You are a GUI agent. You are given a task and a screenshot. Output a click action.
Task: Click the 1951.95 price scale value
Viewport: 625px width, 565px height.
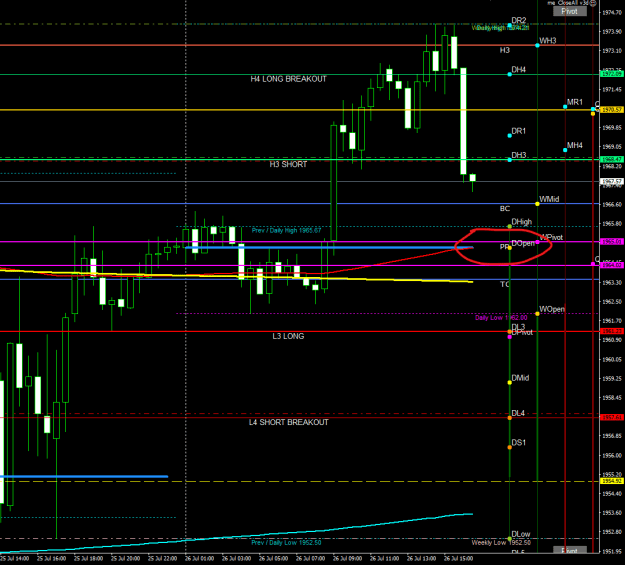[x=611, y=551]
